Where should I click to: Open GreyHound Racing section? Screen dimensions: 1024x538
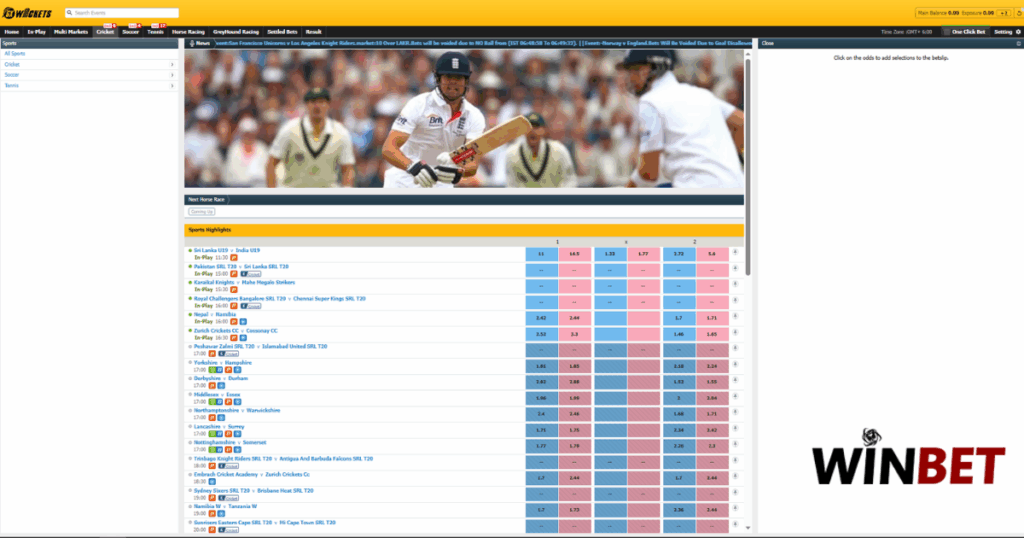(x=236, y=31)
